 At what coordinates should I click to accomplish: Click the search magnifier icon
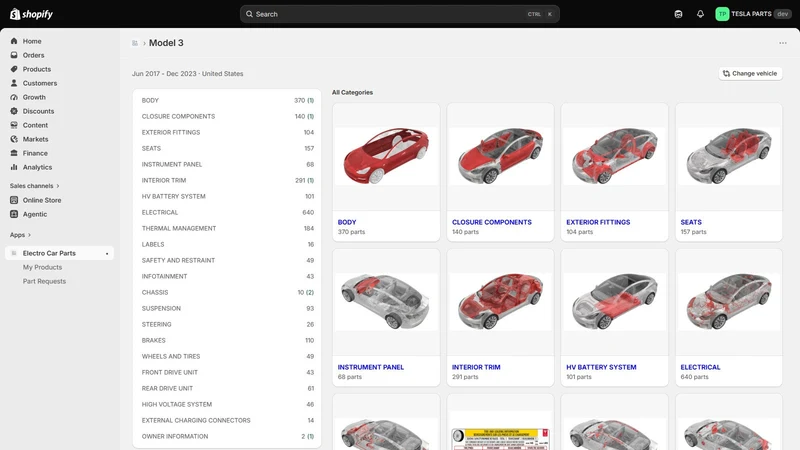coord(249,14)
